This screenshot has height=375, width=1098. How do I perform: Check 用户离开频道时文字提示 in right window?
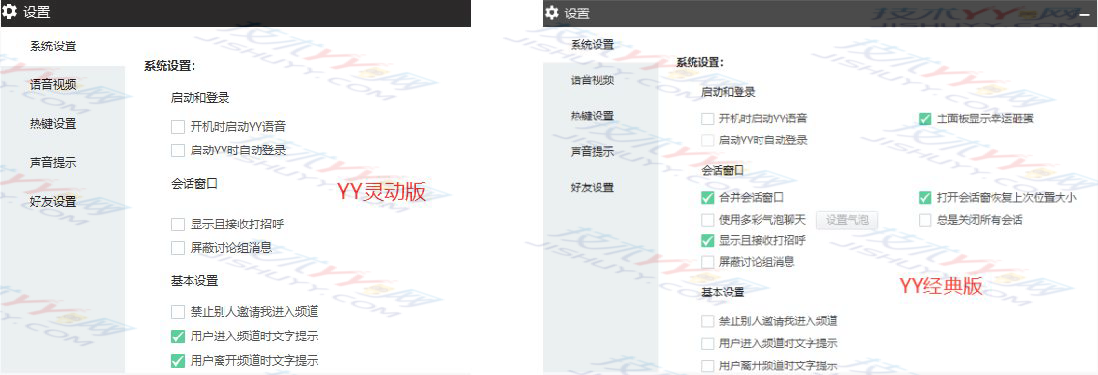pyautogui.click(x=707, y=365)
